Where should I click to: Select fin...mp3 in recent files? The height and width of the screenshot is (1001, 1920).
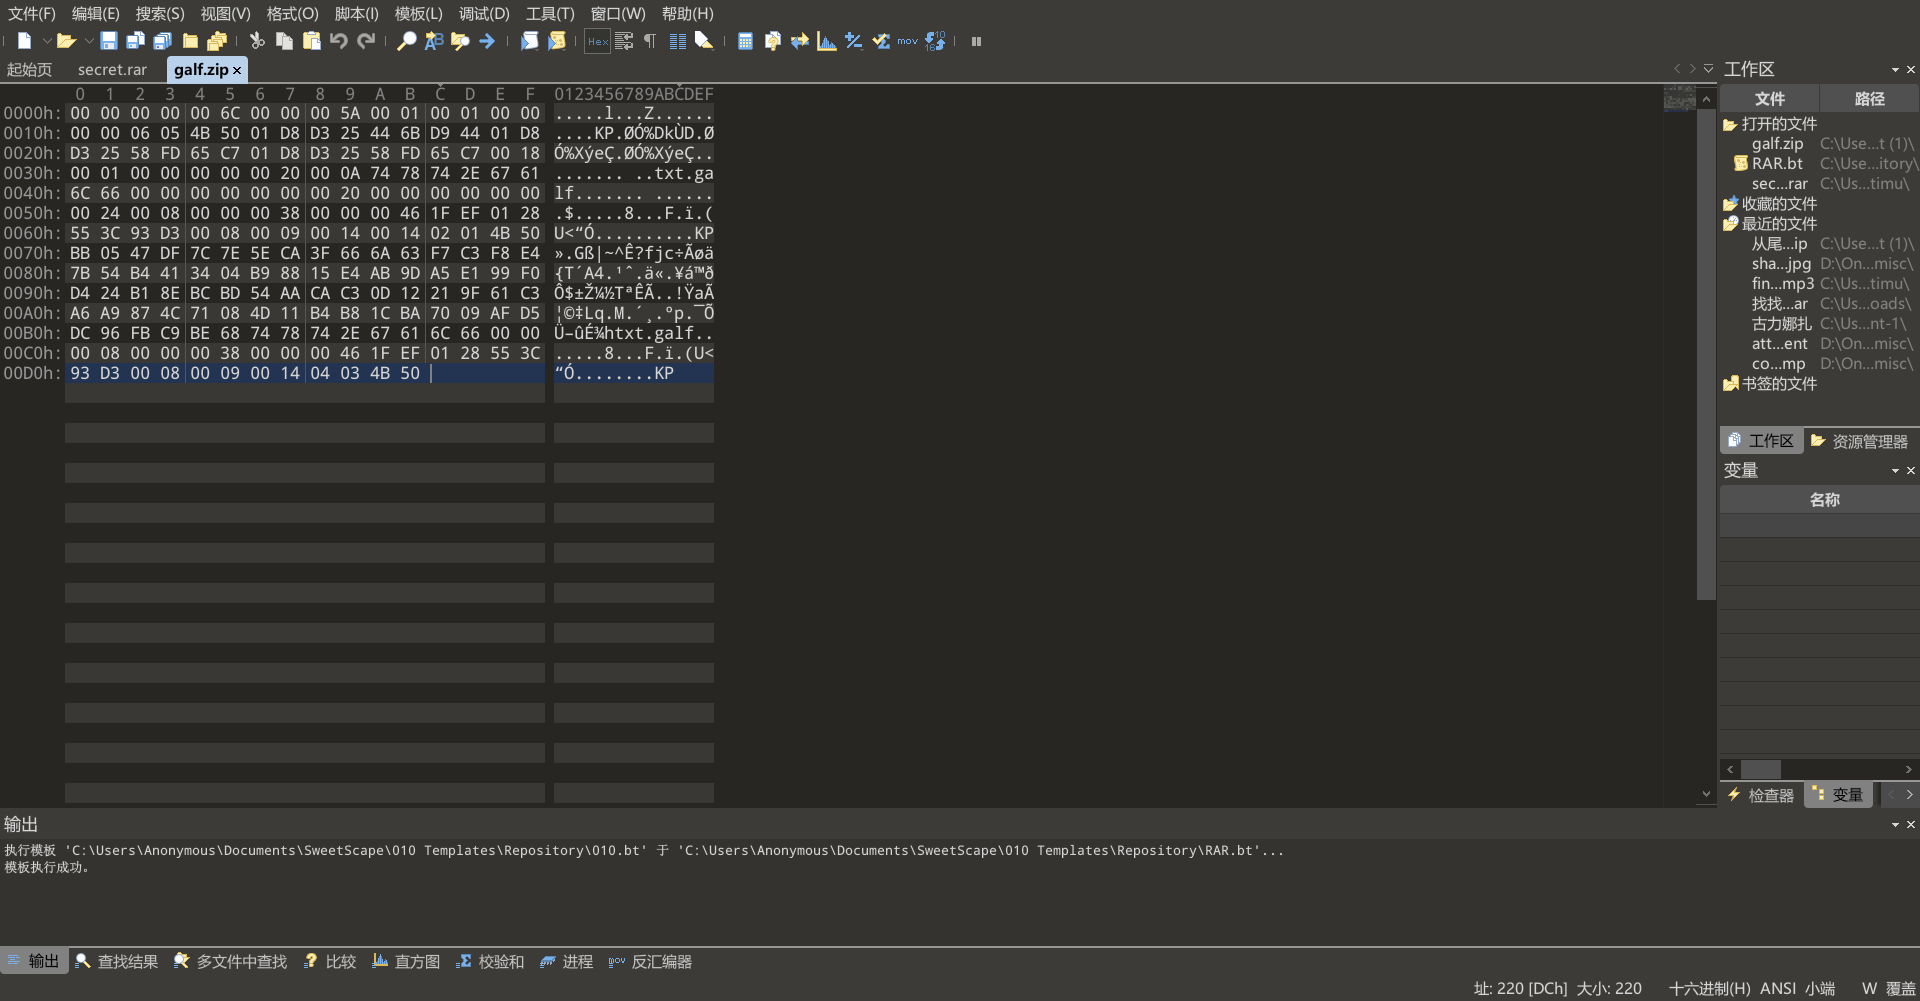pyautogui.click(x=1782, y=284)
